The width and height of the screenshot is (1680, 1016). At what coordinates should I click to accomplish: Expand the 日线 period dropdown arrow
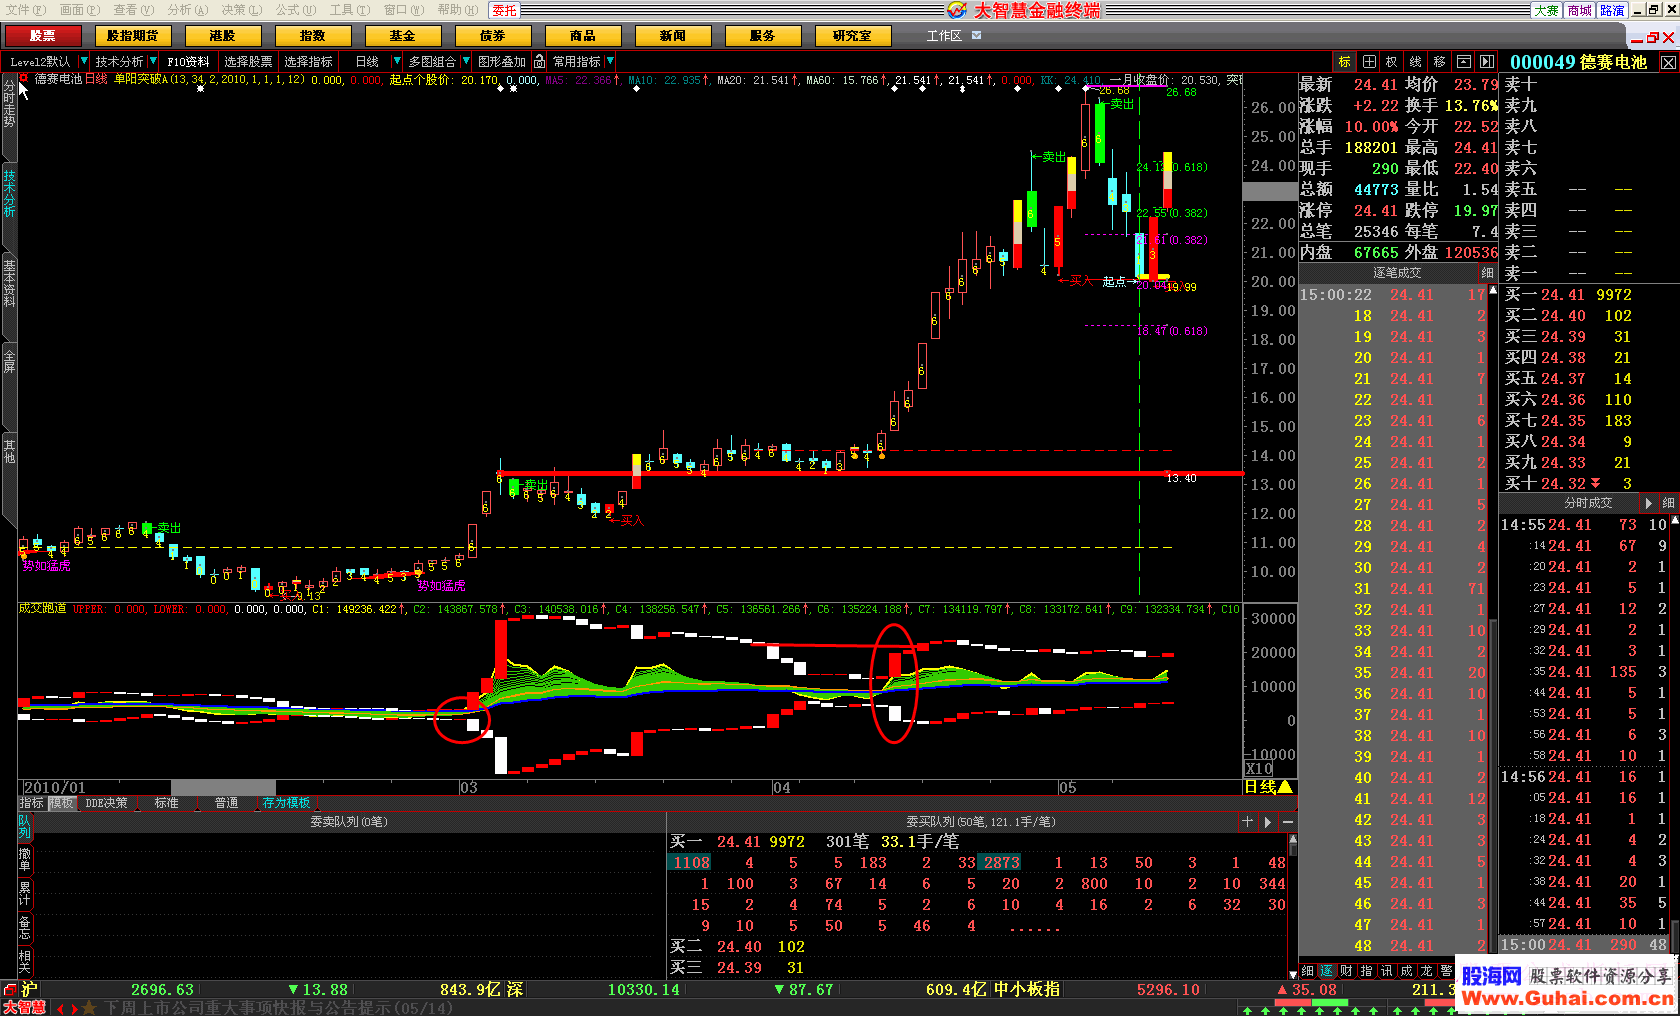click(396, 62)
